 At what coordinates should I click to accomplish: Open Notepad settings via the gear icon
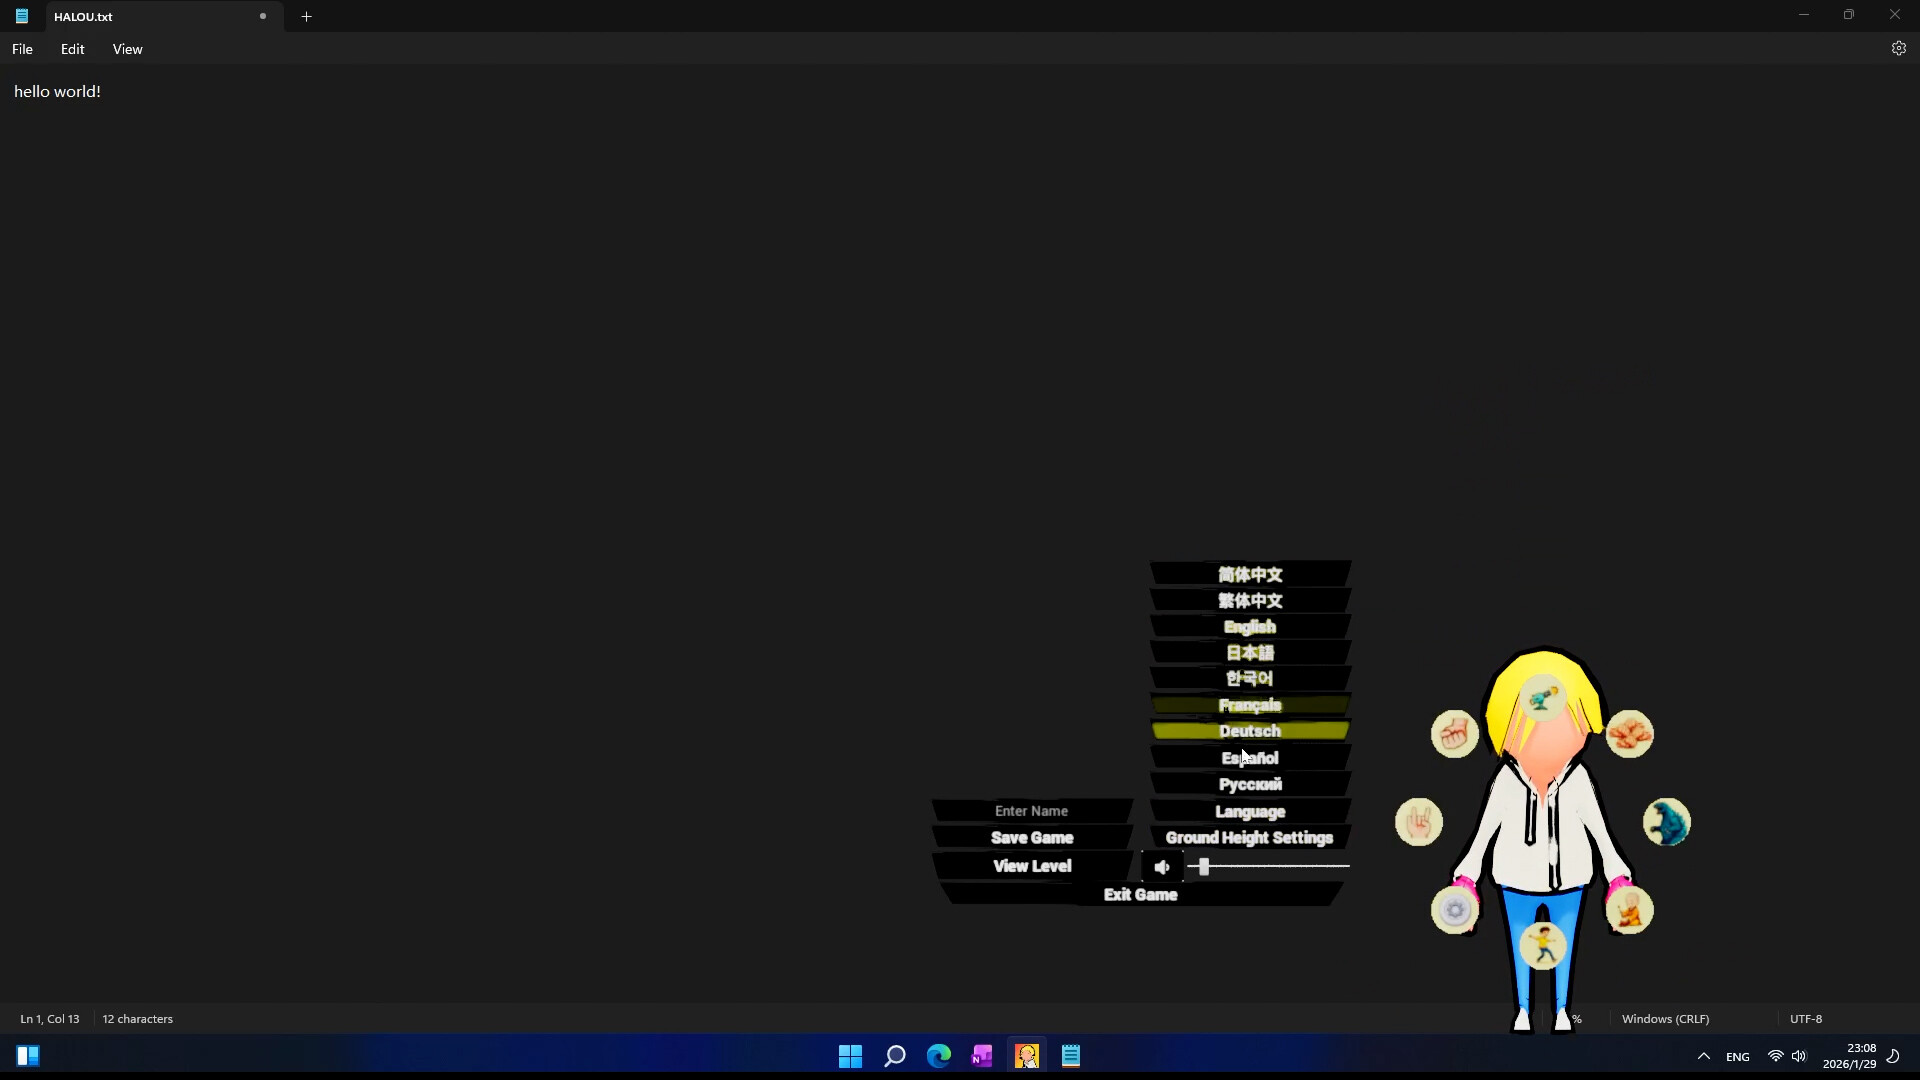click(1898, 48)
